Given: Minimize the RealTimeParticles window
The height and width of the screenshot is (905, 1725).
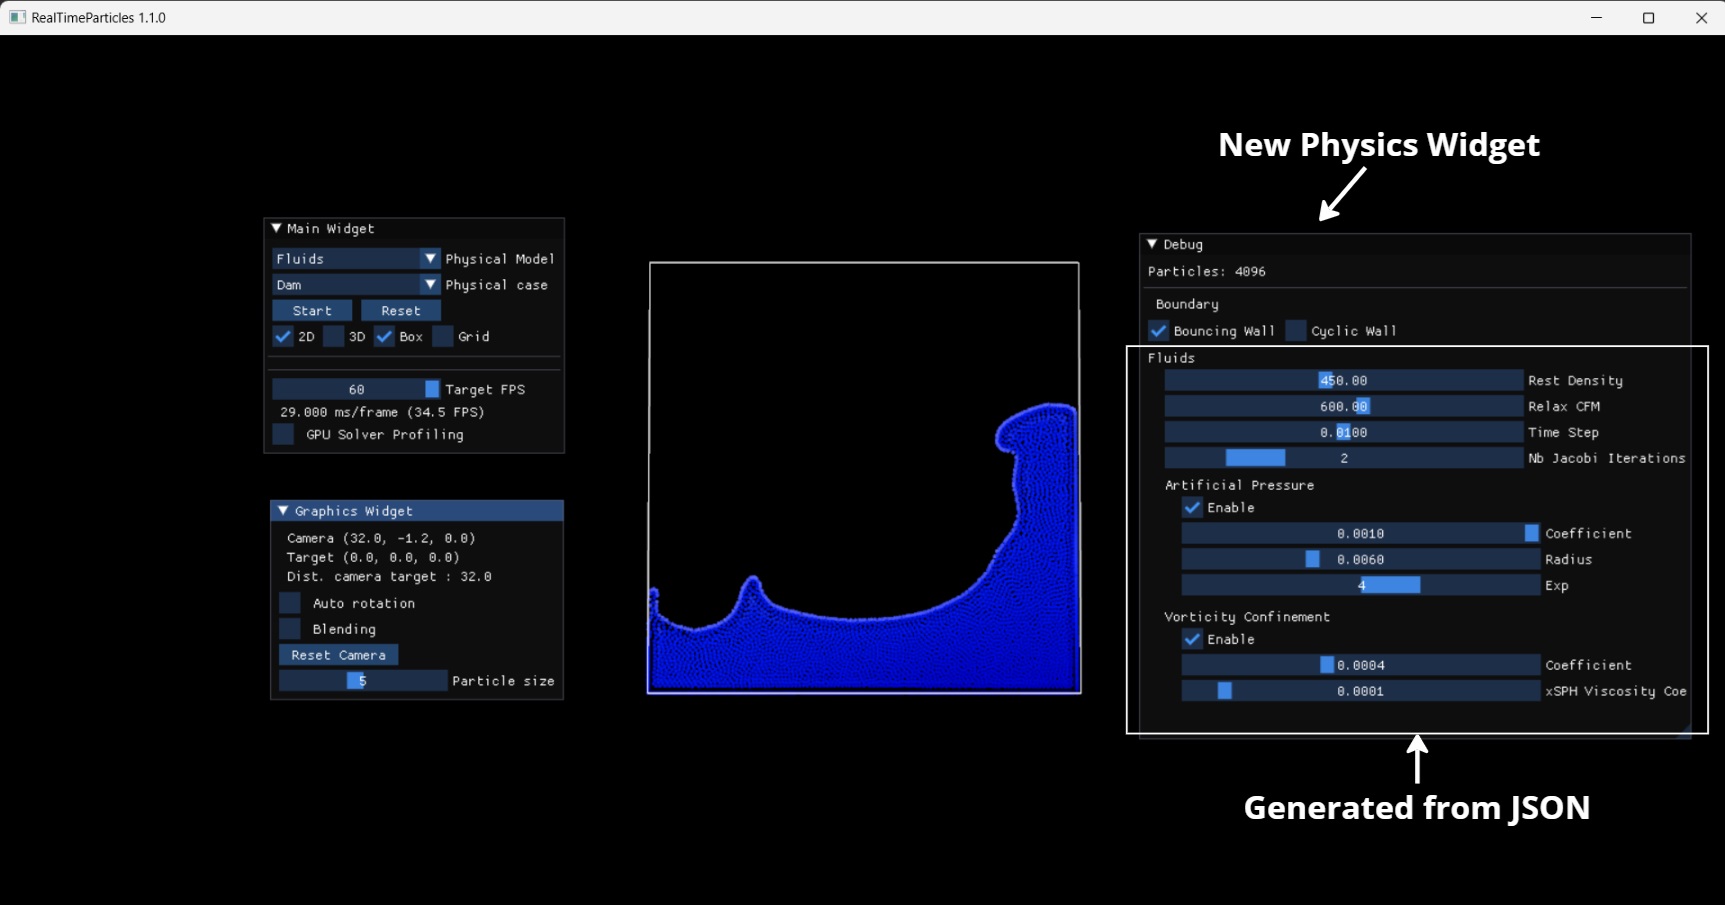Looking at the screenshot, I should point(1597,17).
